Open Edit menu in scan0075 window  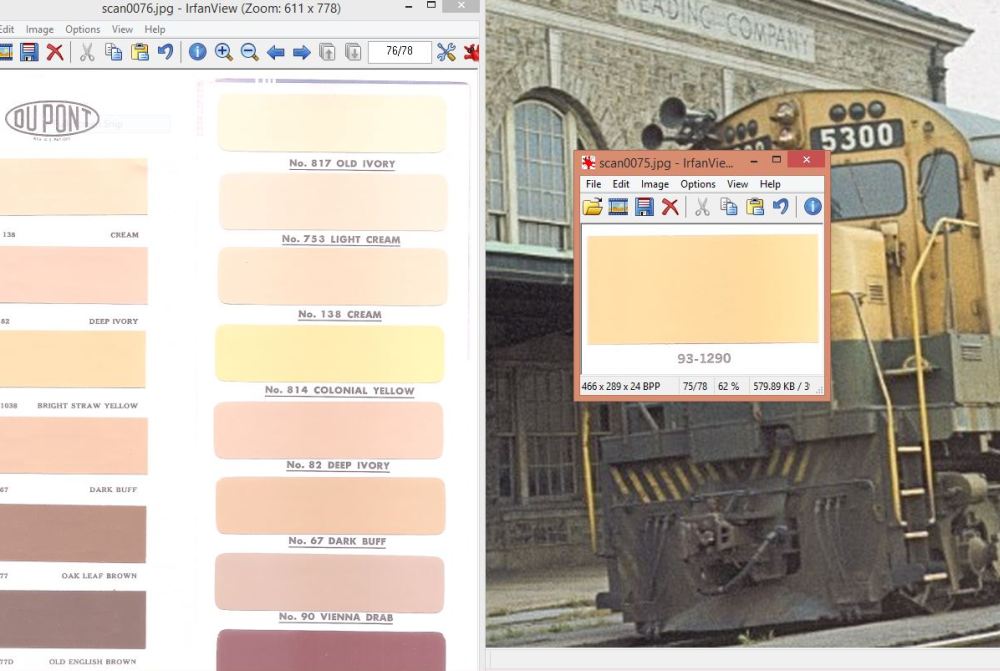[x=621, y=184]
